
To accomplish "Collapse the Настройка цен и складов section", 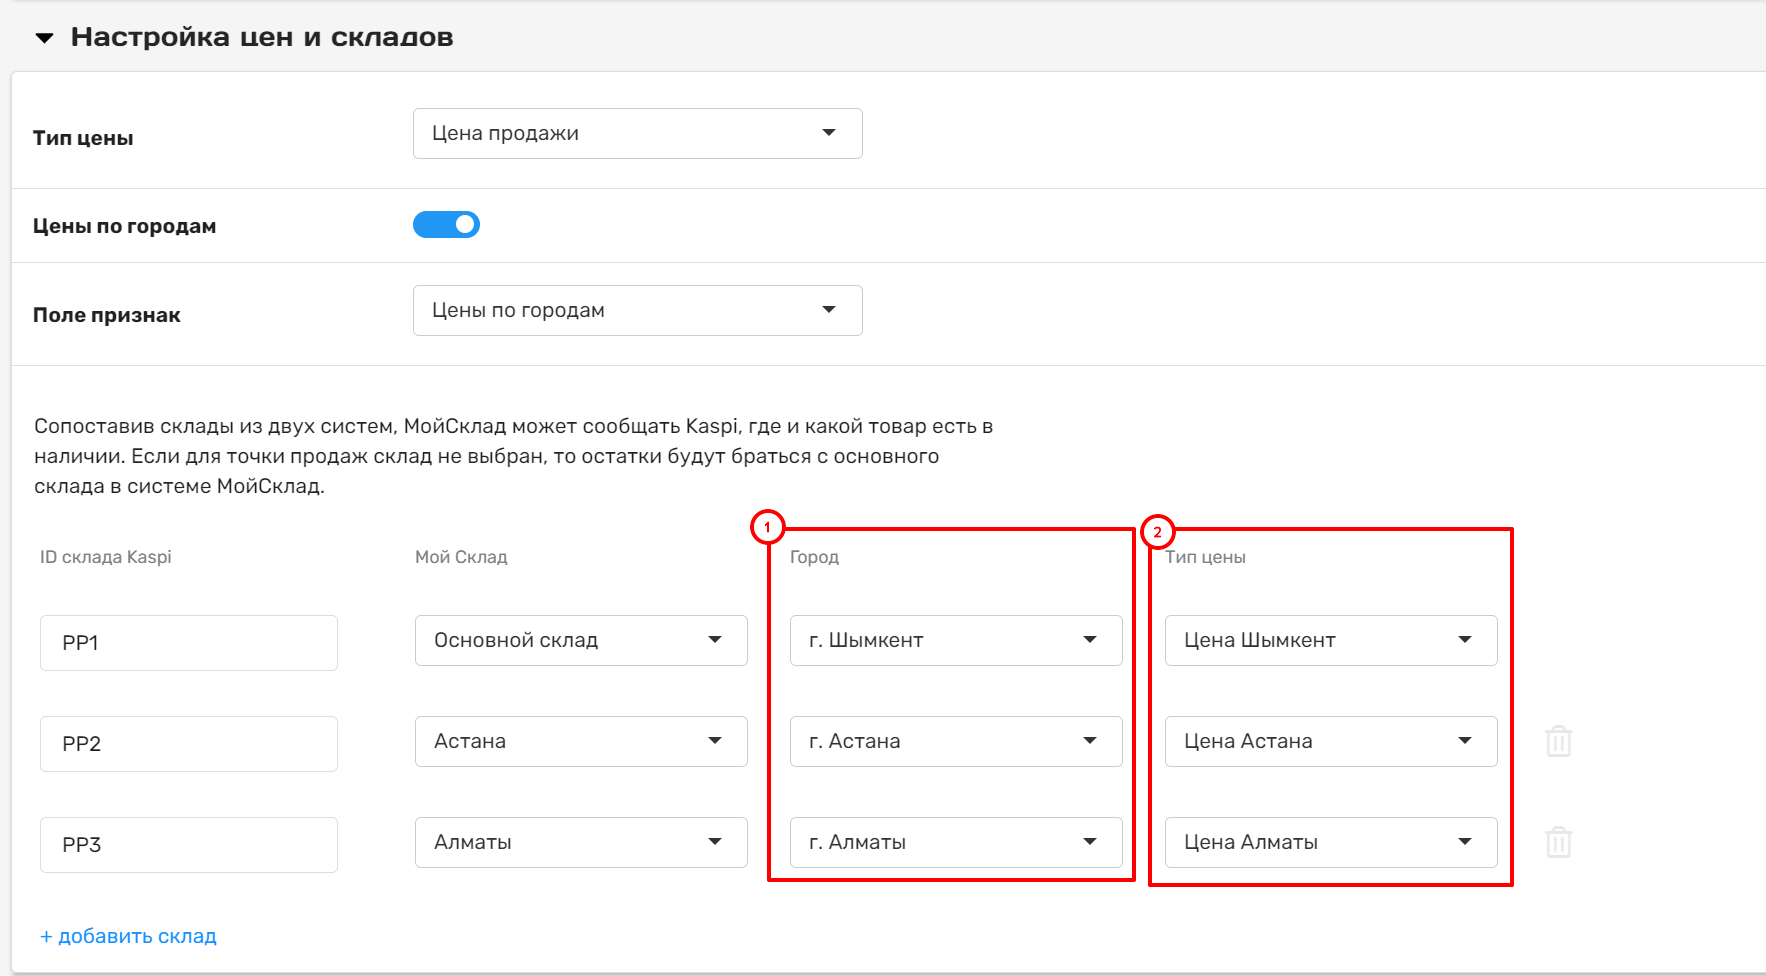I will (44, 38).
